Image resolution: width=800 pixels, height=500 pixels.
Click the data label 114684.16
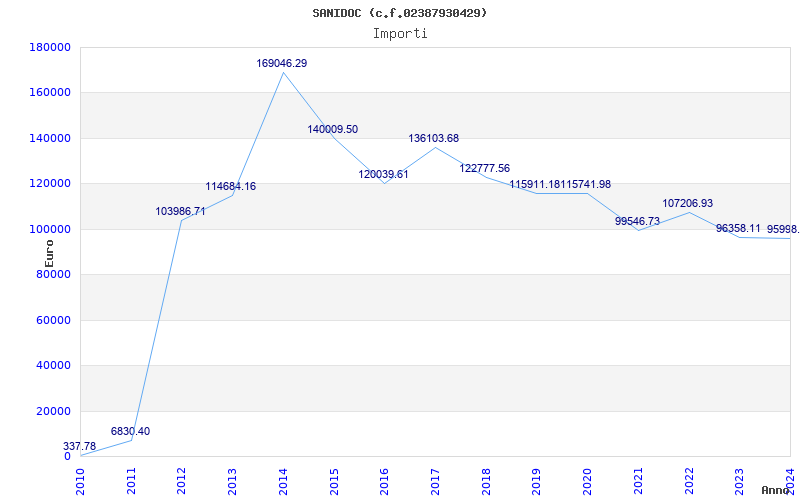pyautogui.click(x=231, y=187)
